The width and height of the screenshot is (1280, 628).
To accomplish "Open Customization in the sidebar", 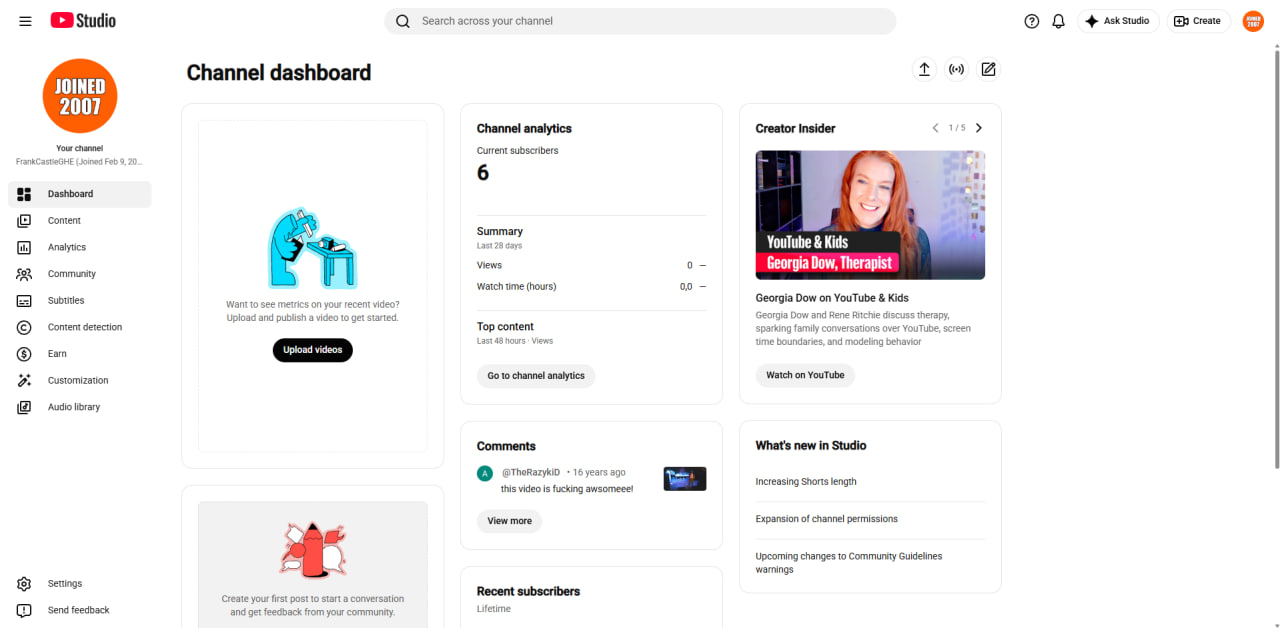I will (x=80, y=381).
